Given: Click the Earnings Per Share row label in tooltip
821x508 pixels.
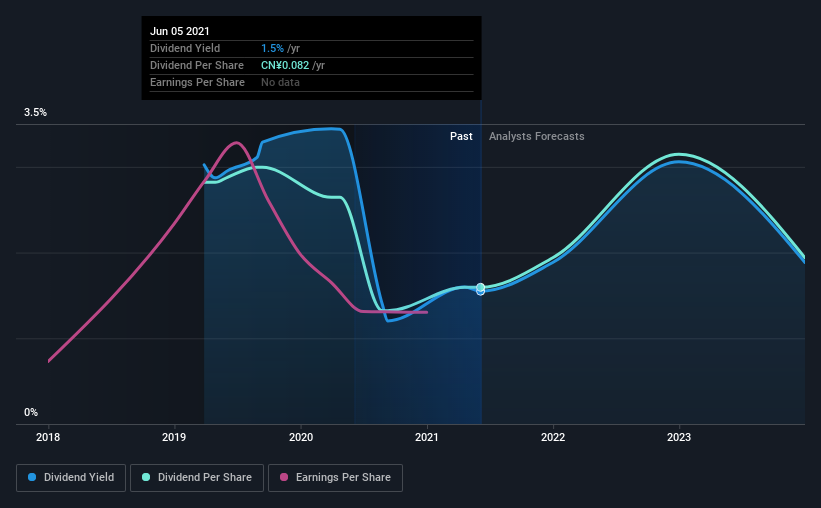Looking at the screenshot, I should [x=197, y=82].
